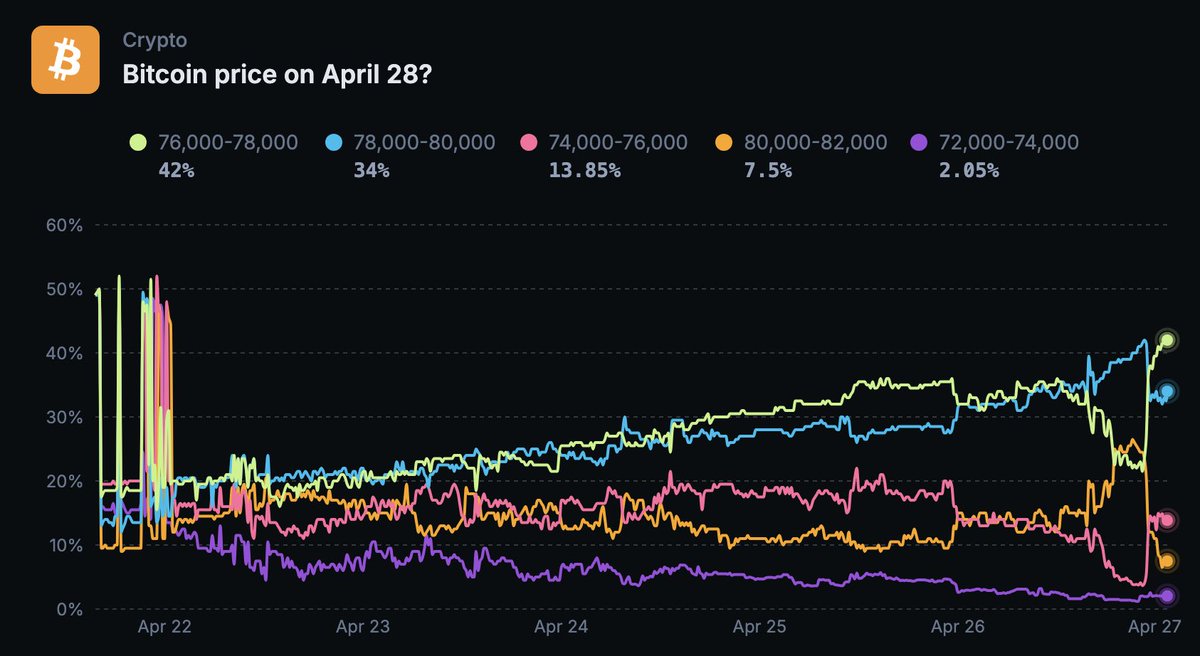
Task: Select the blue 78,000-80,000 legend dot
Action: (335, 143)
